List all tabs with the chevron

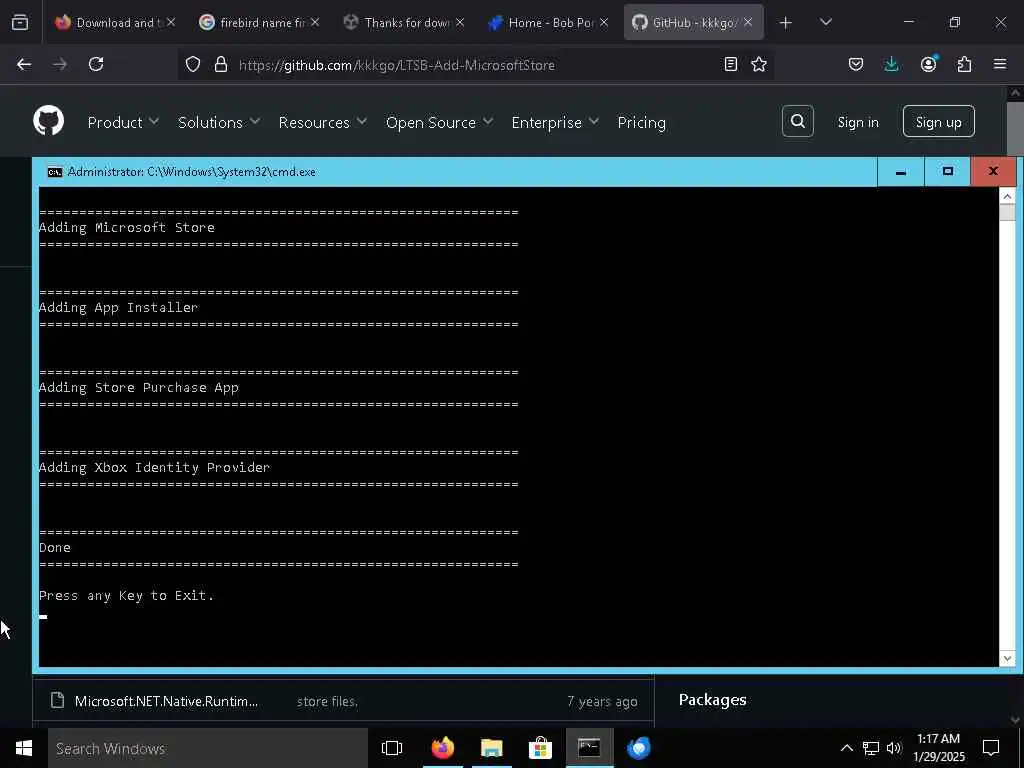tap(825, 22)
